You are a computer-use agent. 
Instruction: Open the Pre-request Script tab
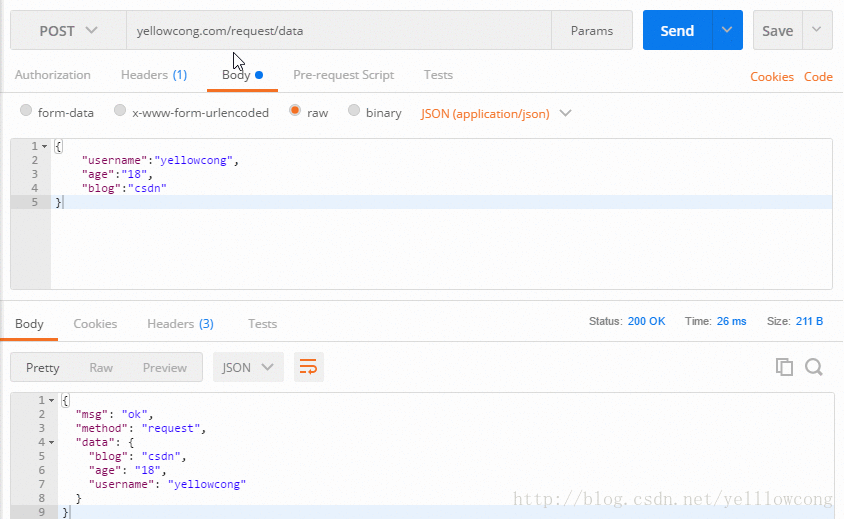click(343, 75)
